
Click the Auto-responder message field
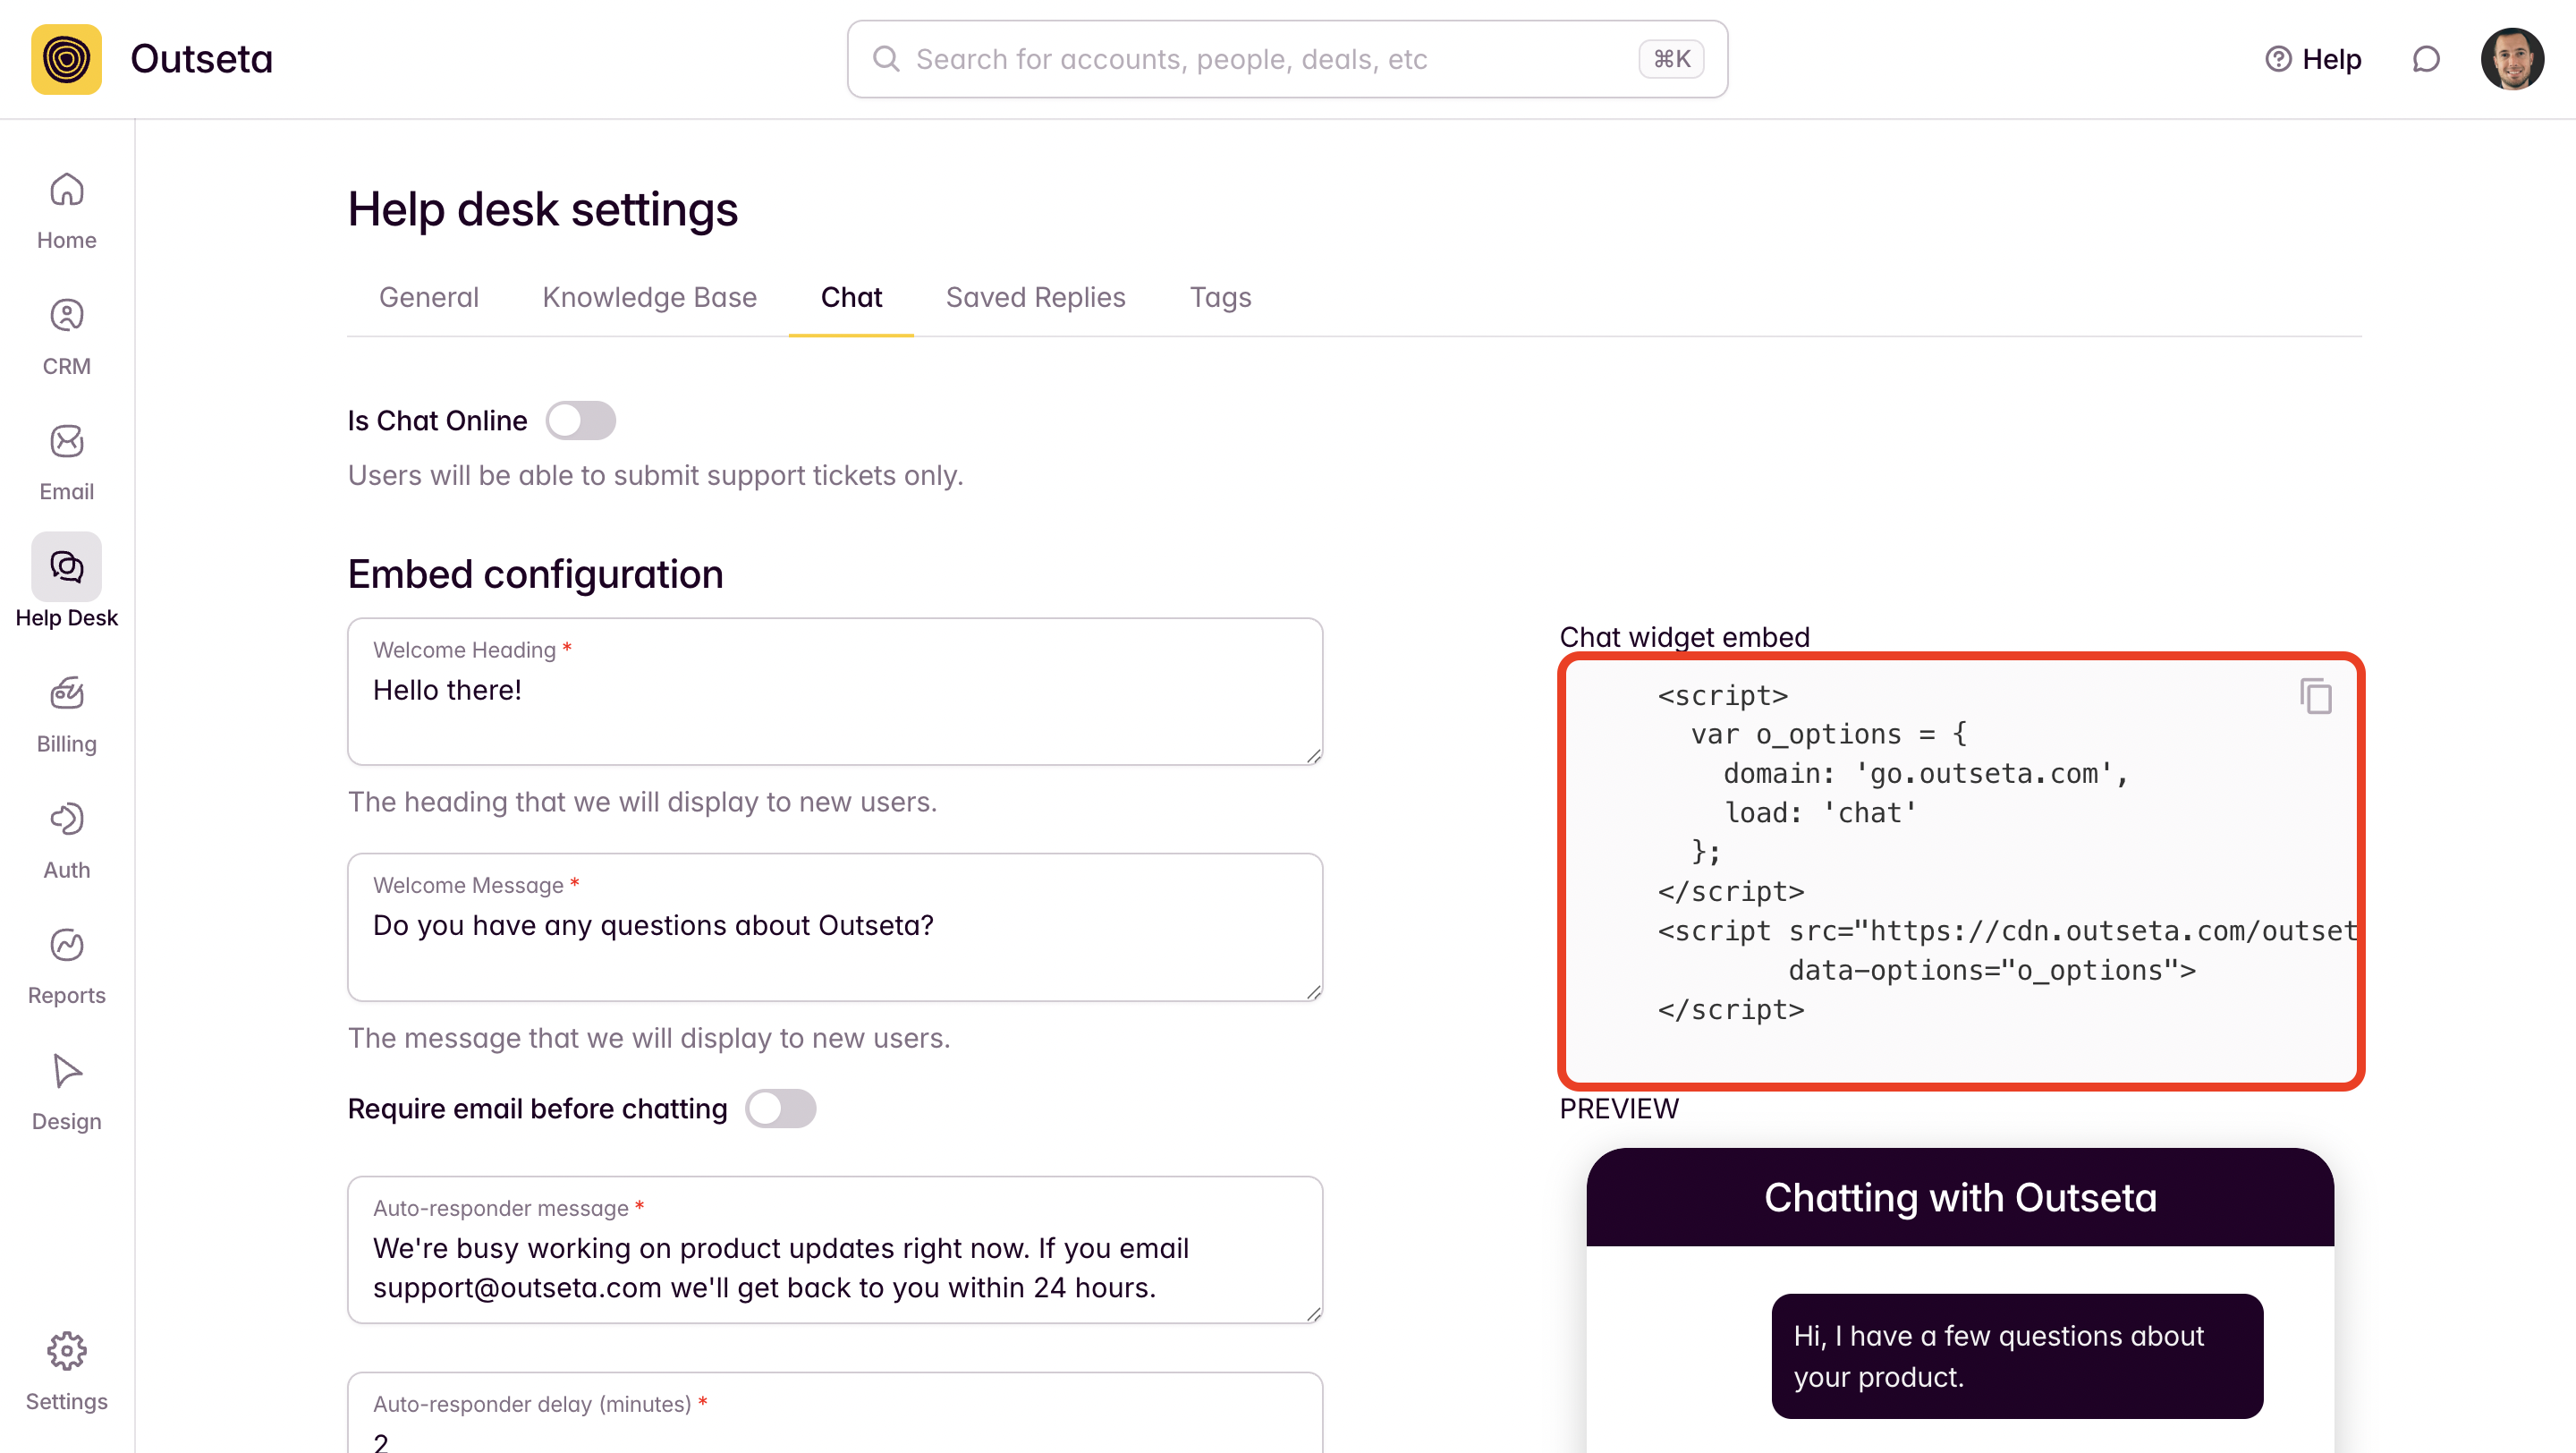click(835, 1250)
